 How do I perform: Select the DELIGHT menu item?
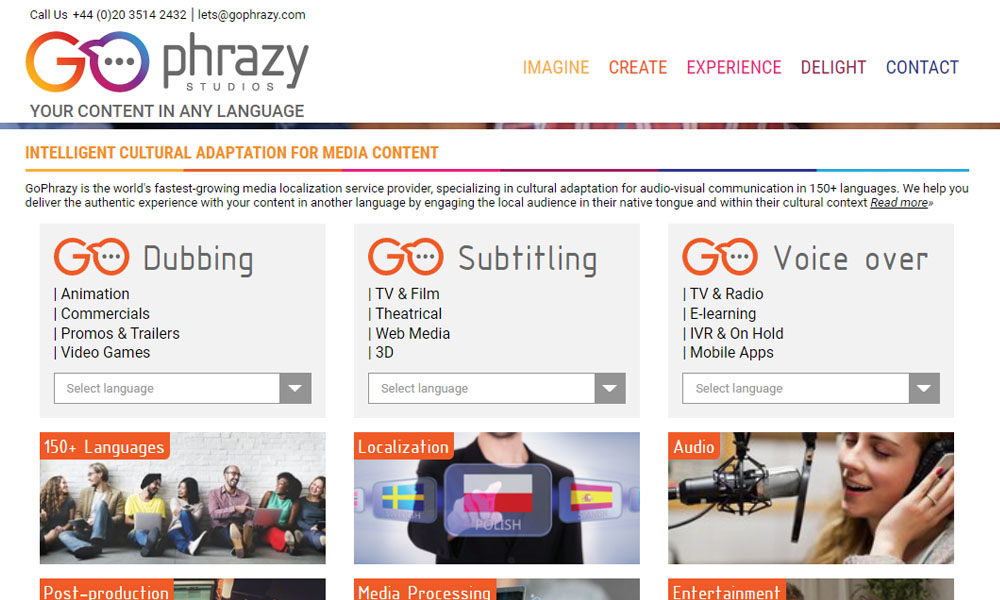tap(834, 67)
